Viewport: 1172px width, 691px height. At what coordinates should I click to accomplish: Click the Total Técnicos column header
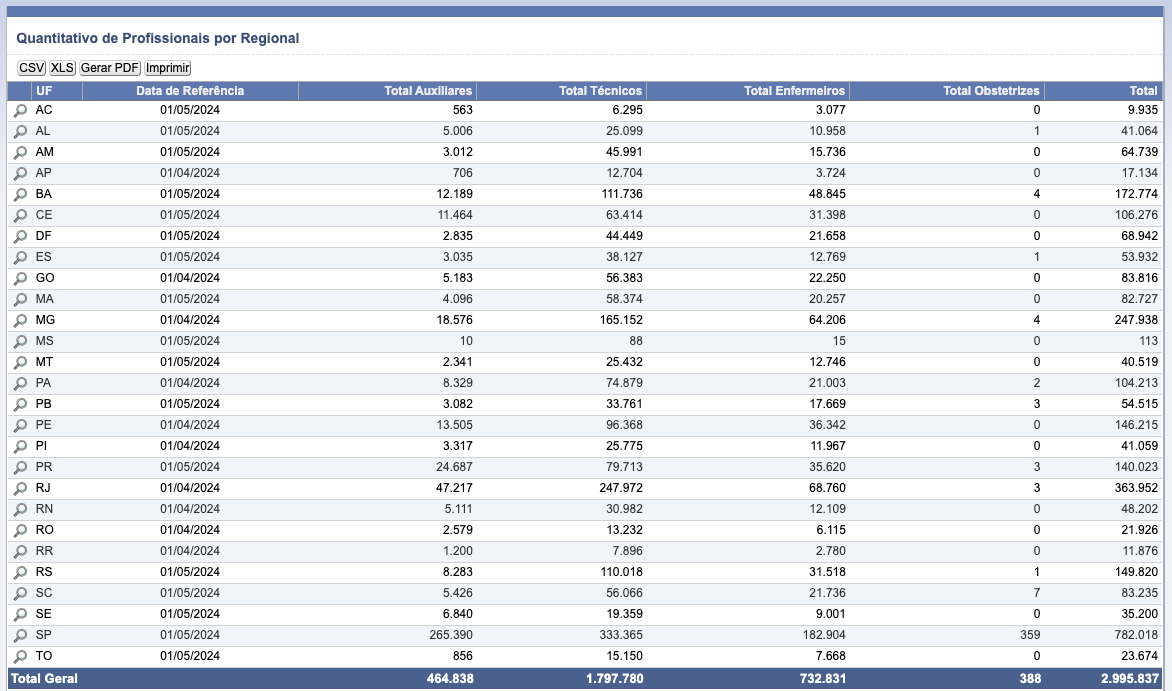coord(600,91)
